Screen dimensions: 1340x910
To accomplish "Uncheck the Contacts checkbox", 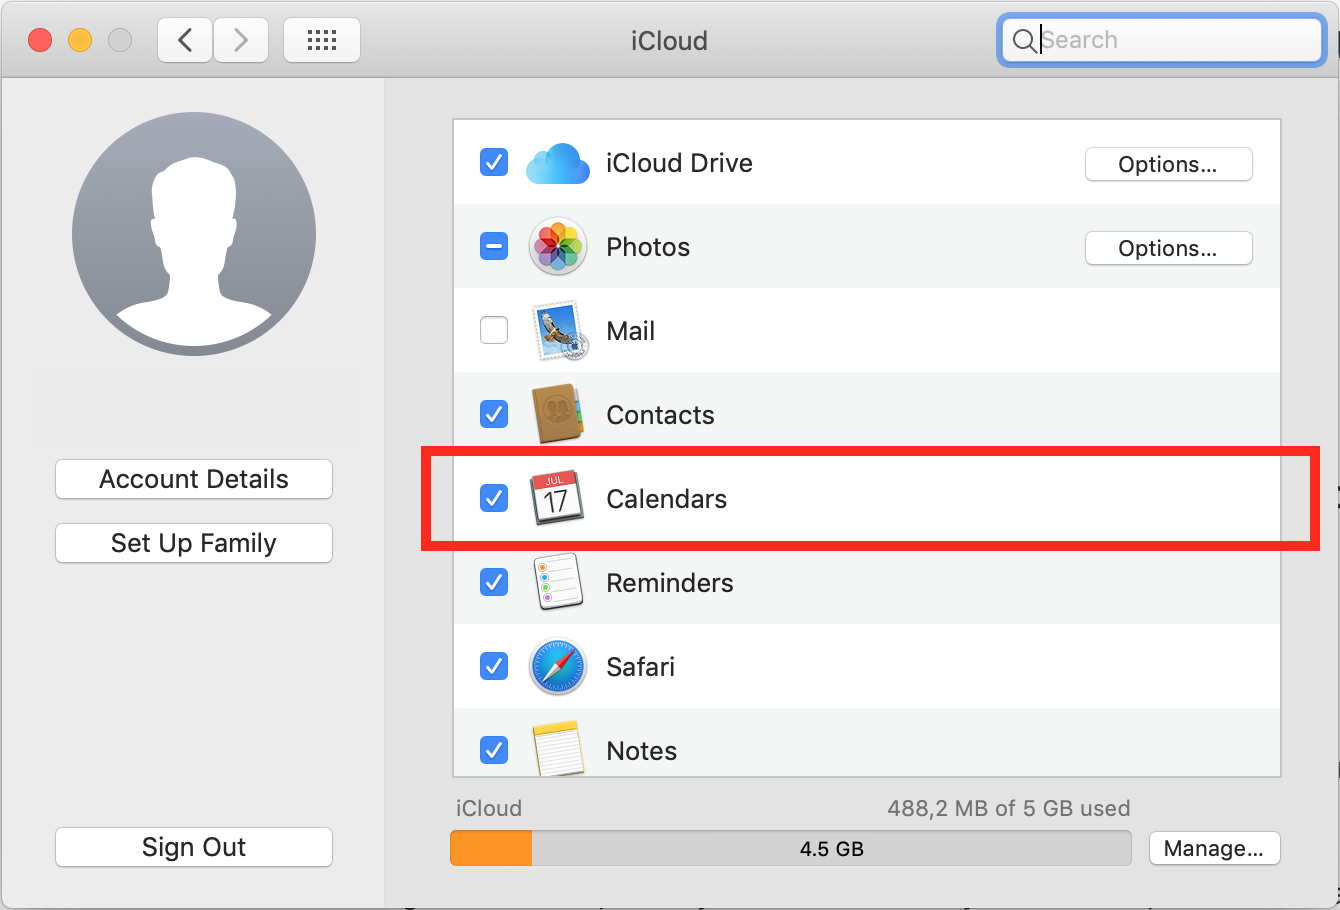I will 494,414.
